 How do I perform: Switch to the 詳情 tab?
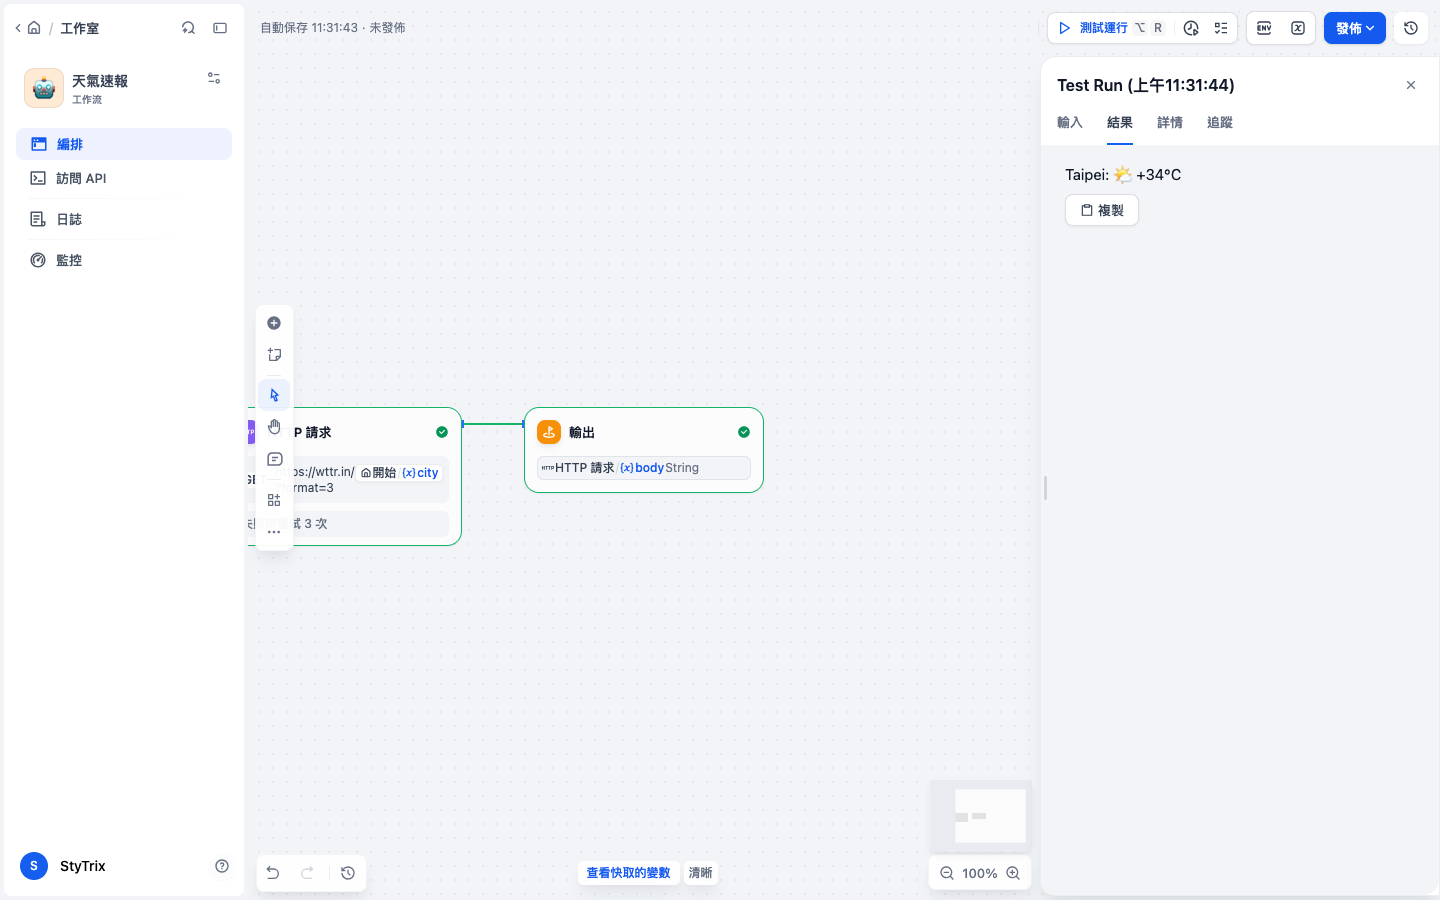click(1170, 122)
